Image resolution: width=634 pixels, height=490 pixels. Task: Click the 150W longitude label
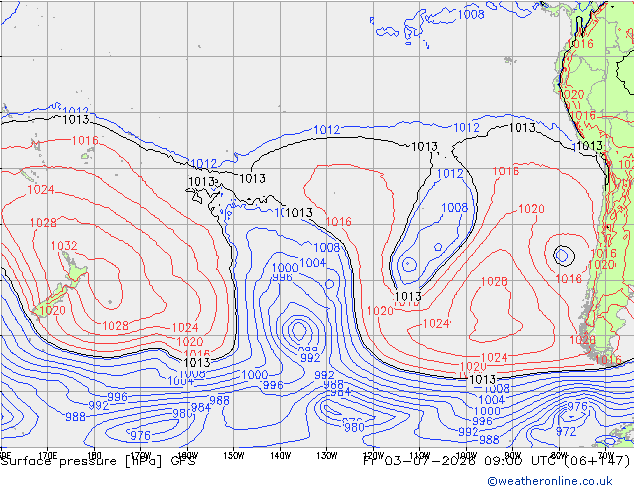click(234, 456)
